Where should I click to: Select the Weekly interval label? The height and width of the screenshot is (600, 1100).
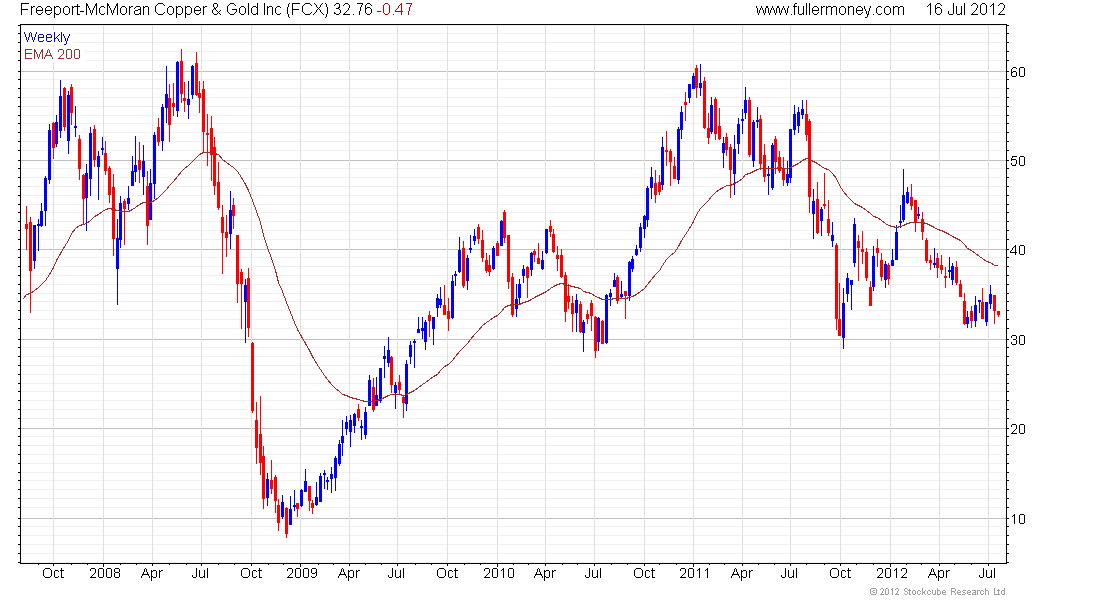47,37
